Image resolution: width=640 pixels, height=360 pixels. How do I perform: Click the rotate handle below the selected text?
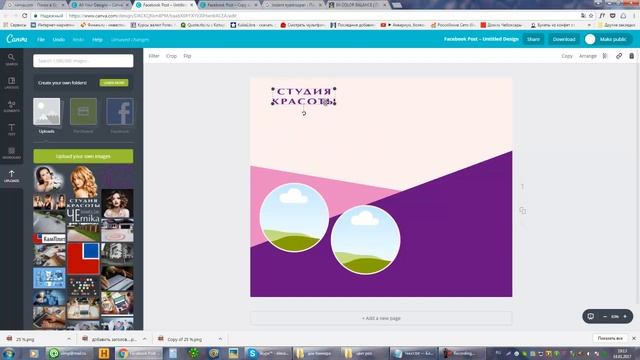[304, 113]
